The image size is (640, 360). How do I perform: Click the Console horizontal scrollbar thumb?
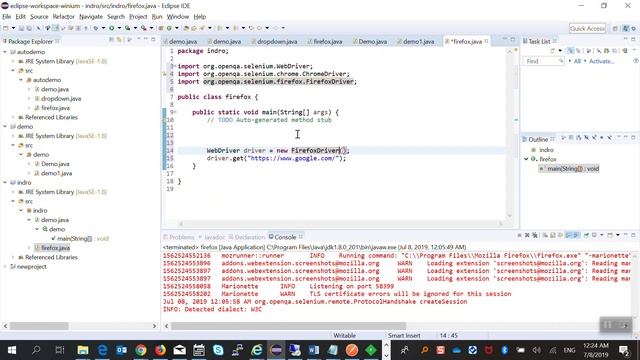[288, 326]
